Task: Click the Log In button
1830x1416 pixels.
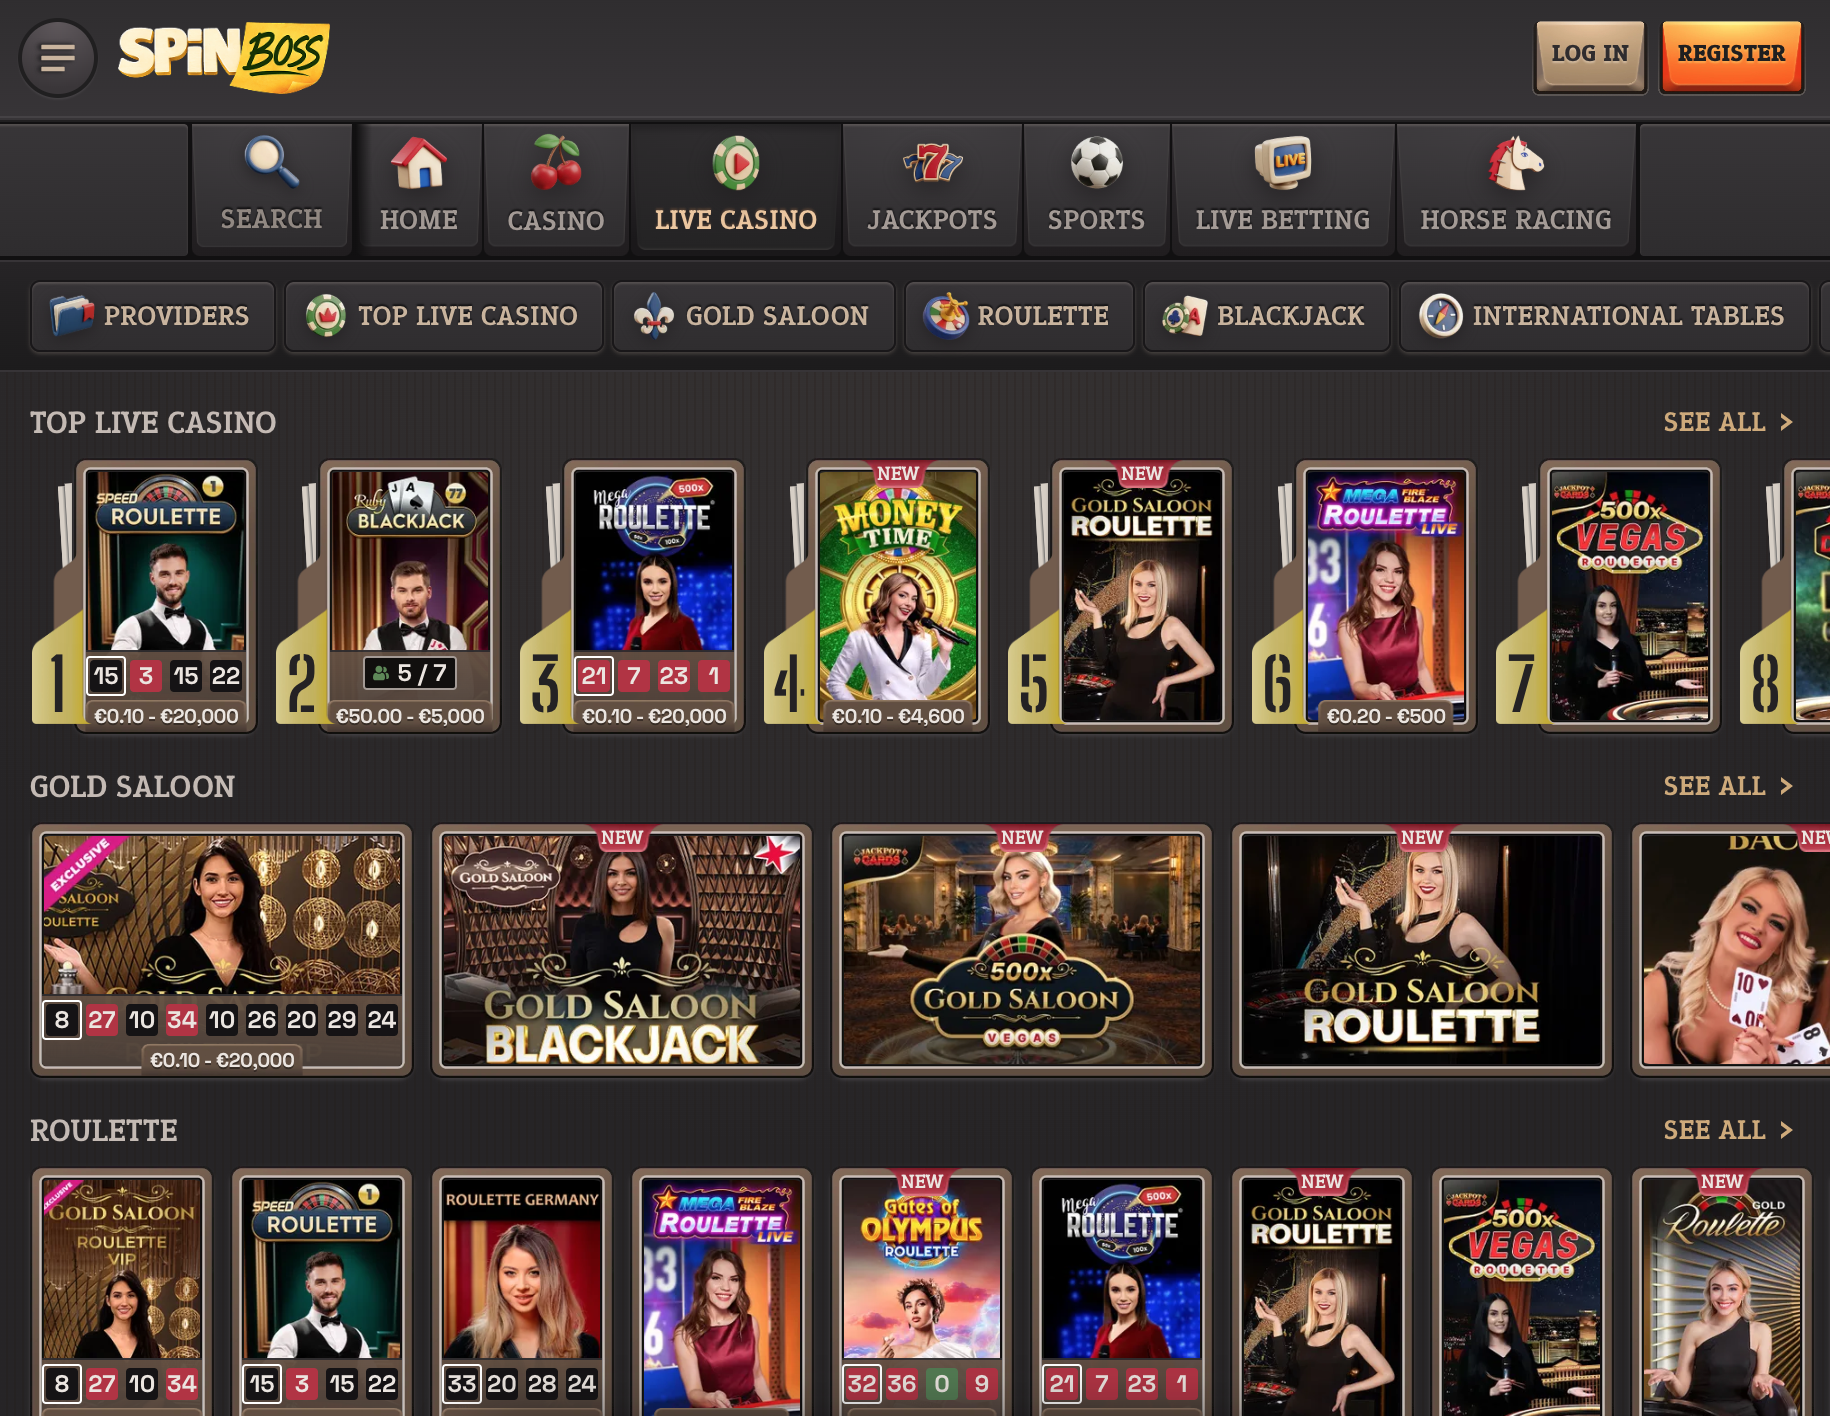Action: click(x=1590, y=56)
